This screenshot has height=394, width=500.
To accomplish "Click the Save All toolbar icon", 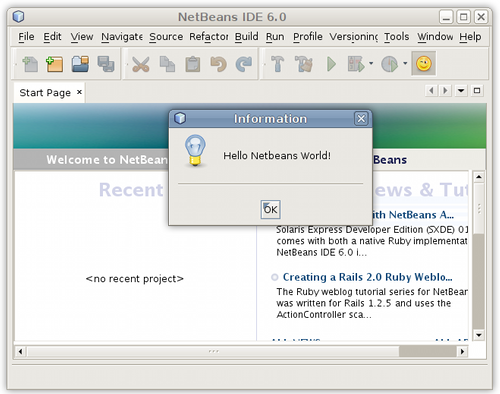I will pyautogui.click(x=106, y=64).
